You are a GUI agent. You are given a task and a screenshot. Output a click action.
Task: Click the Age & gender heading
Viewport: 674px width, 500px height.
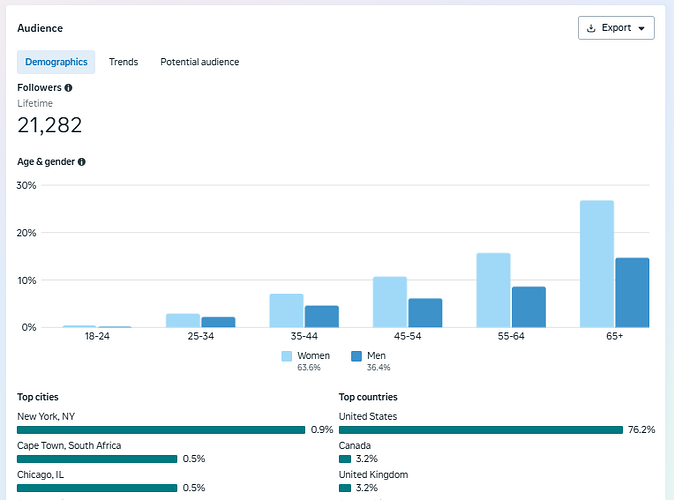[46, 162]
